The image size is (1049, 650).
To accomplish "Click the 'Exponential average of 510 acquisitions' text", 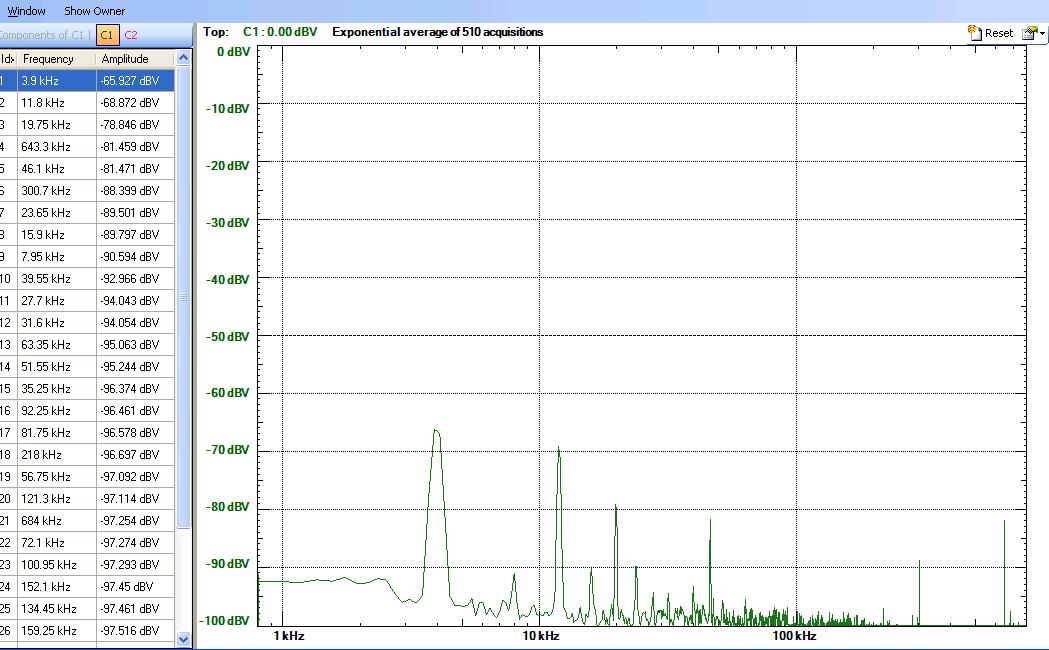I will tap(438, 32).
